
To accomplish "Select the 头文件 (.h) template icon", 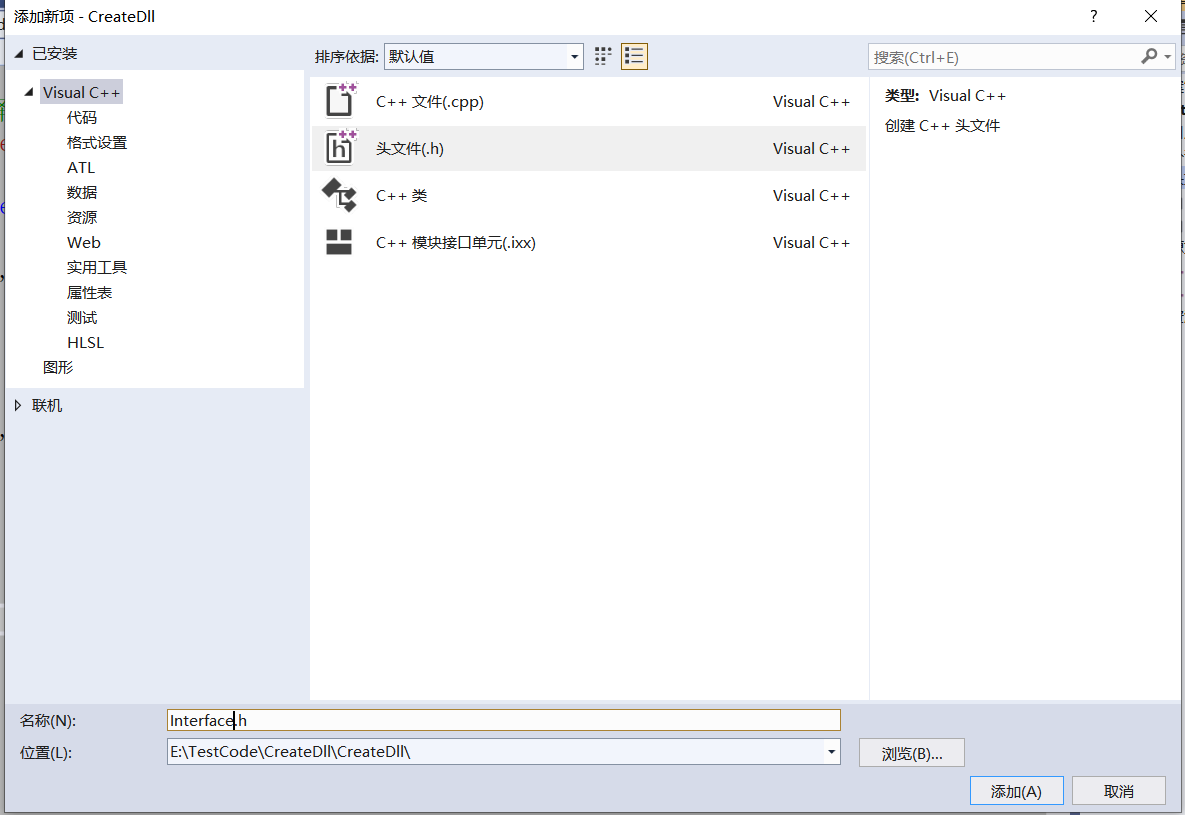I will (x=340, y=147).
